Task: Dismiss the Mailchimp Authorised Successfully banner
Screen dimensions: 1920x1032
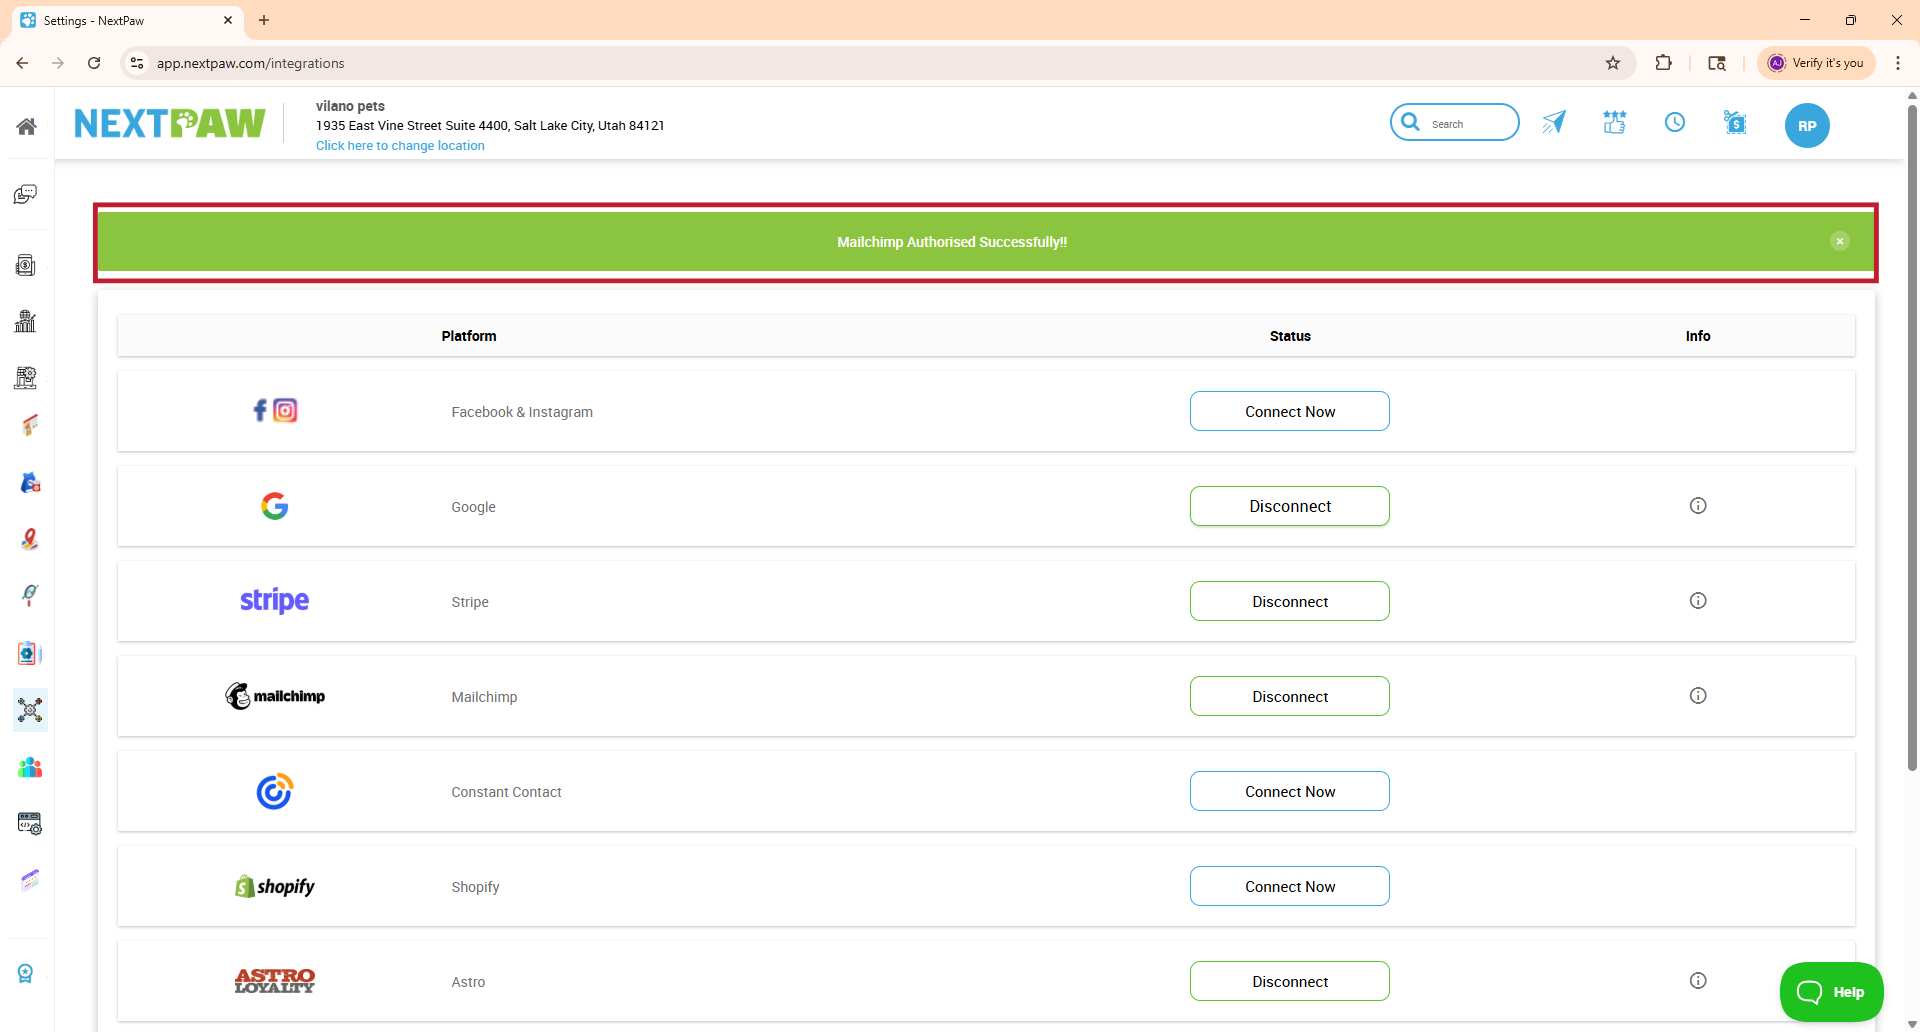Action: coord(1840,241)
